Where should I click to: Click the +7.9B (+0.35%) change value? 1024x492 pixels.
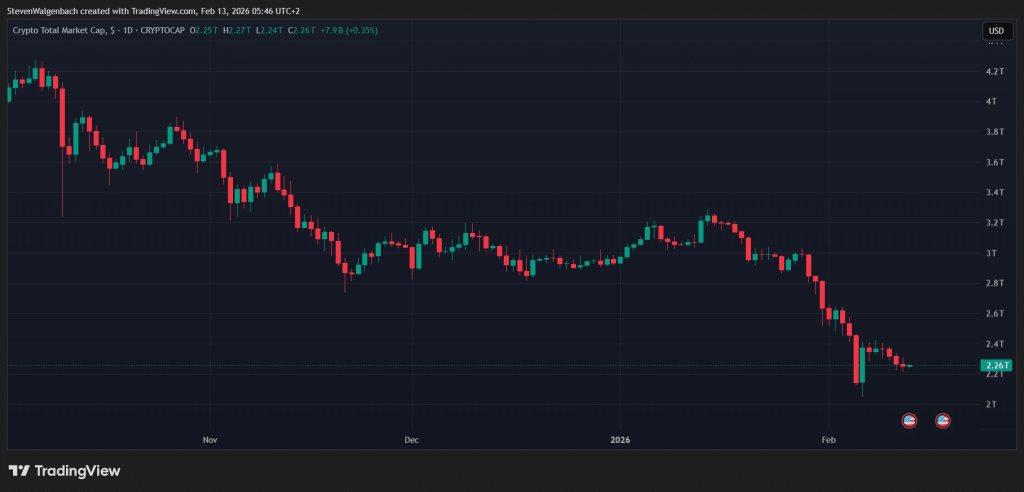click(x=348, y=31)
